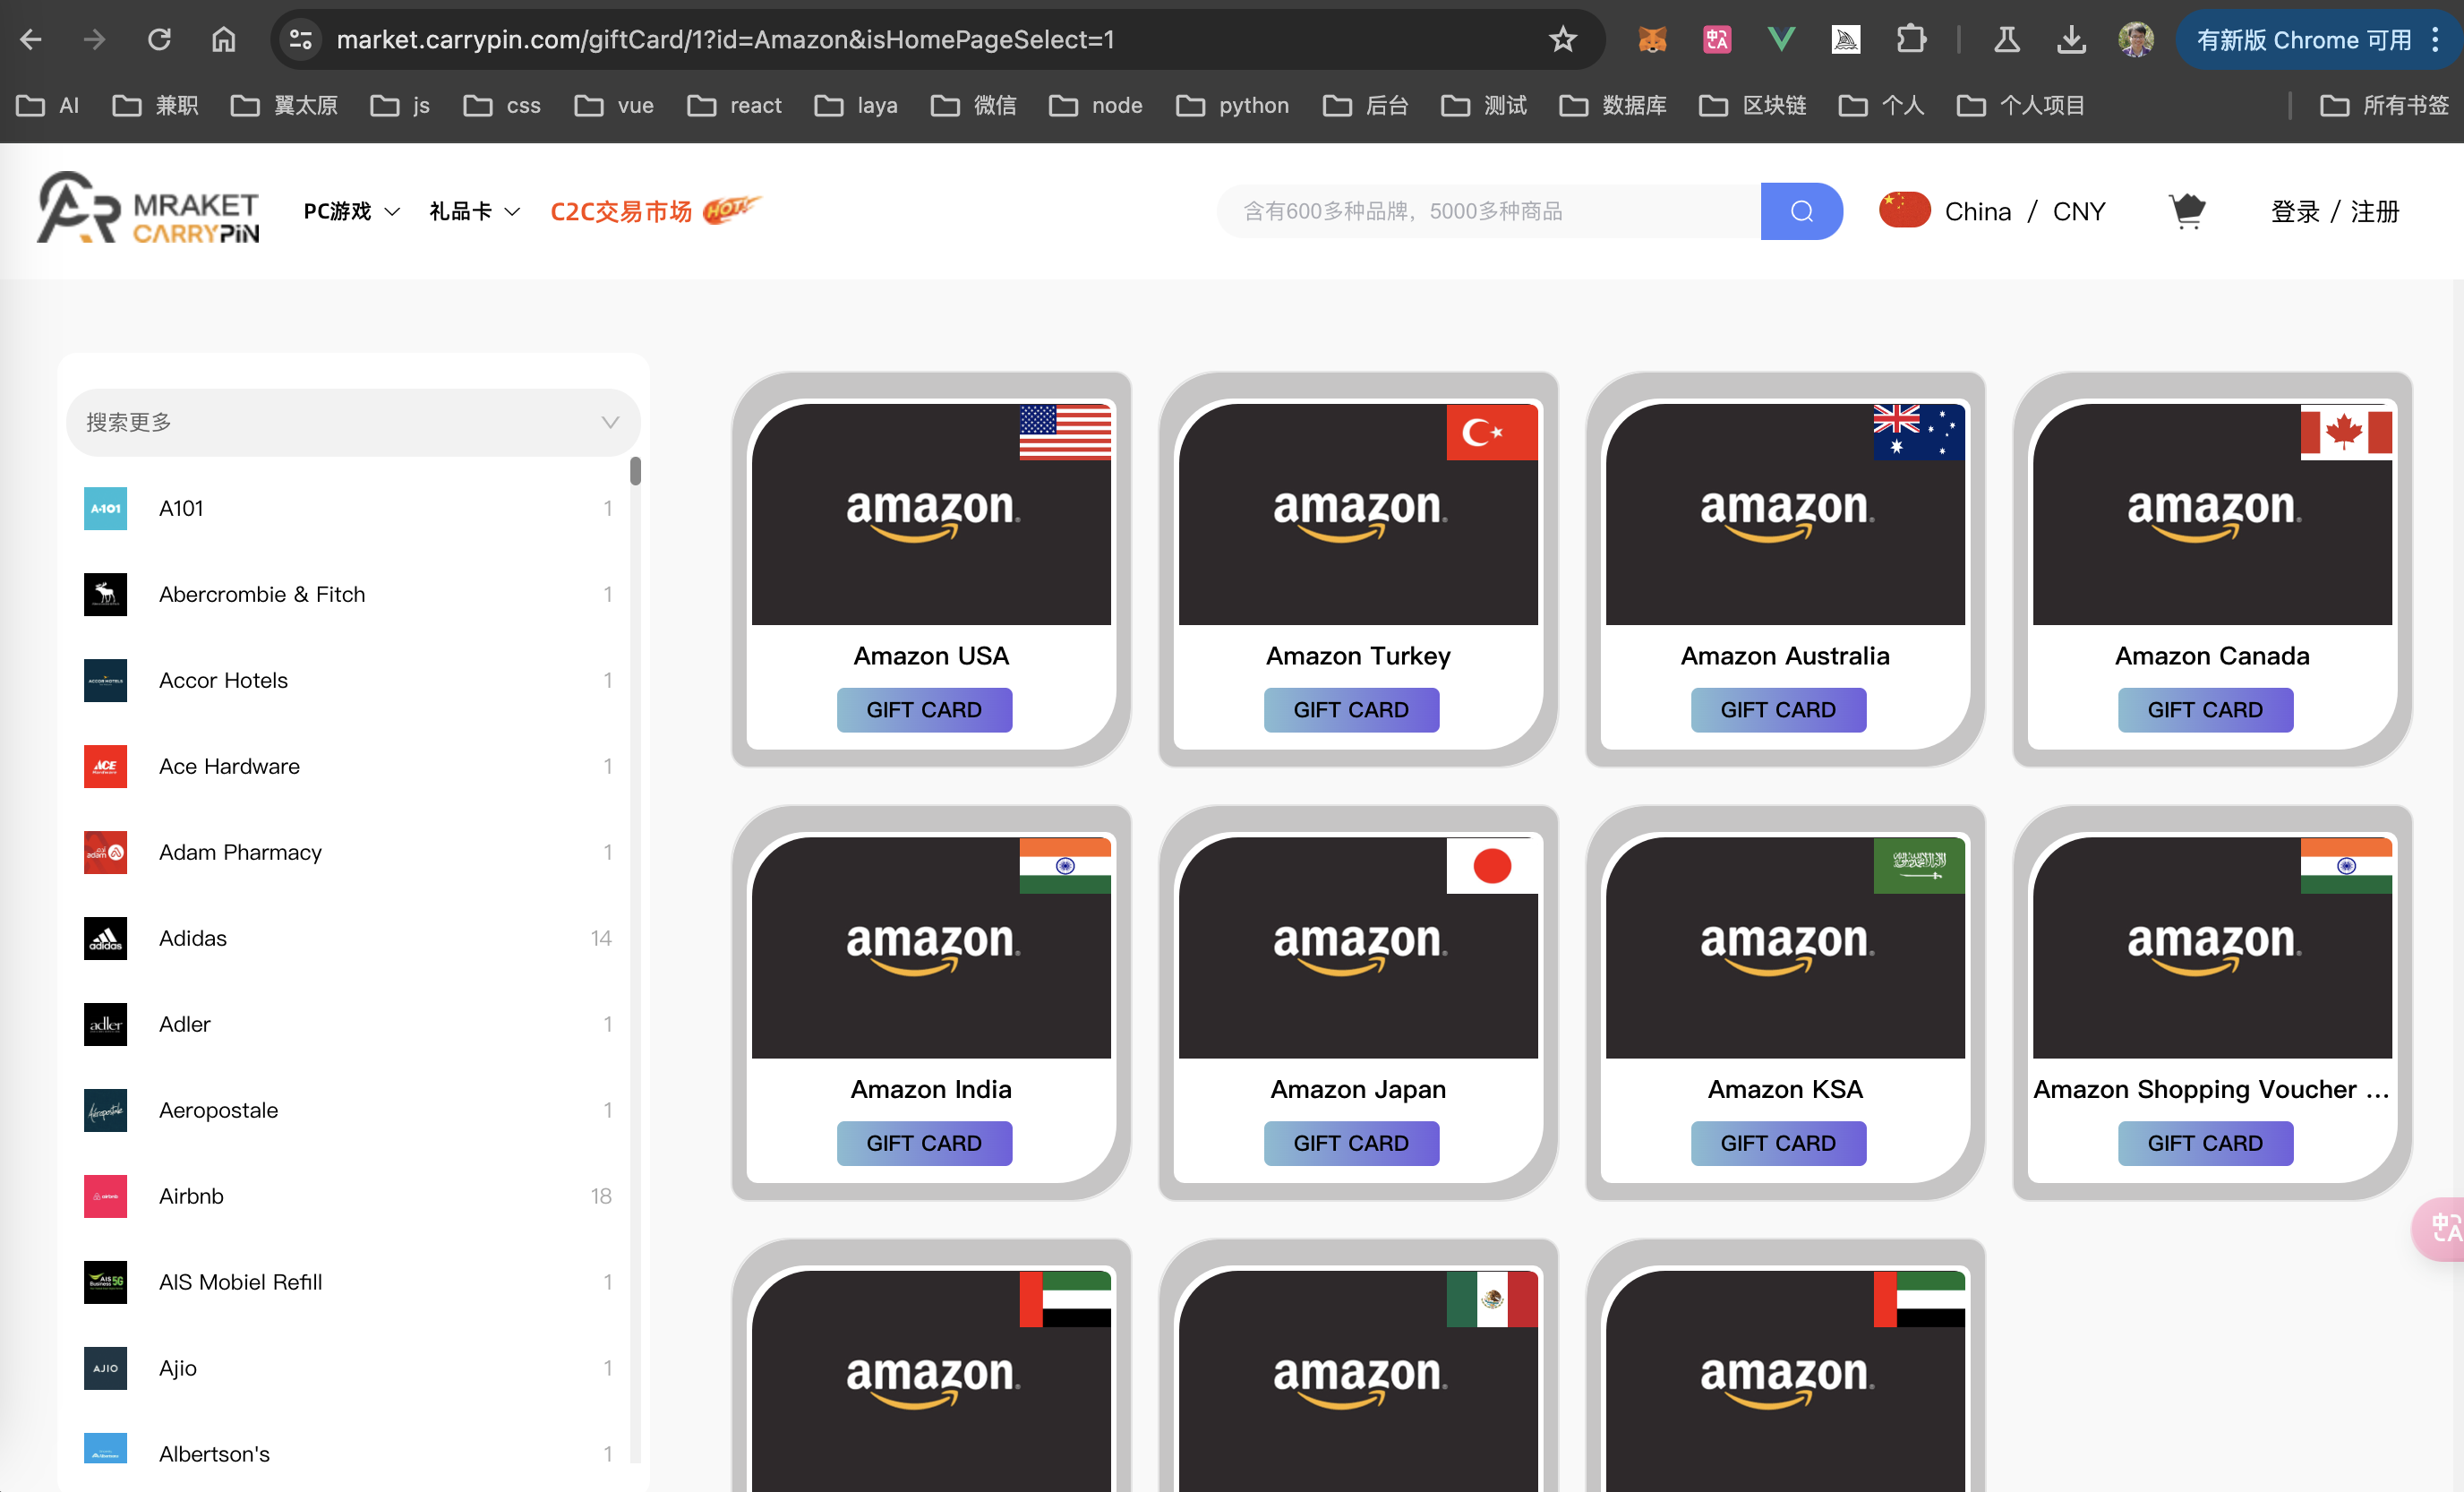
Task: Click the browser back arrow
Action: 31,40
